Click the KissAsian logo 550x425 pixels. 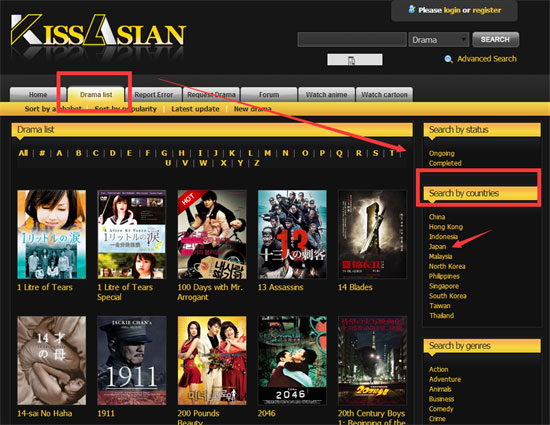[x=98, y=32]
